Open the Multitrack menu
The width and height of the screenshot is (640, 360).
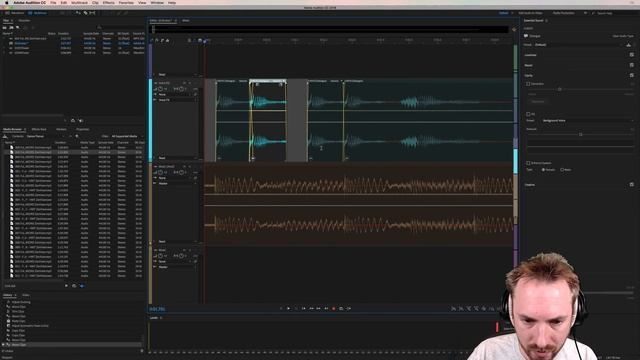click(80, 2)
